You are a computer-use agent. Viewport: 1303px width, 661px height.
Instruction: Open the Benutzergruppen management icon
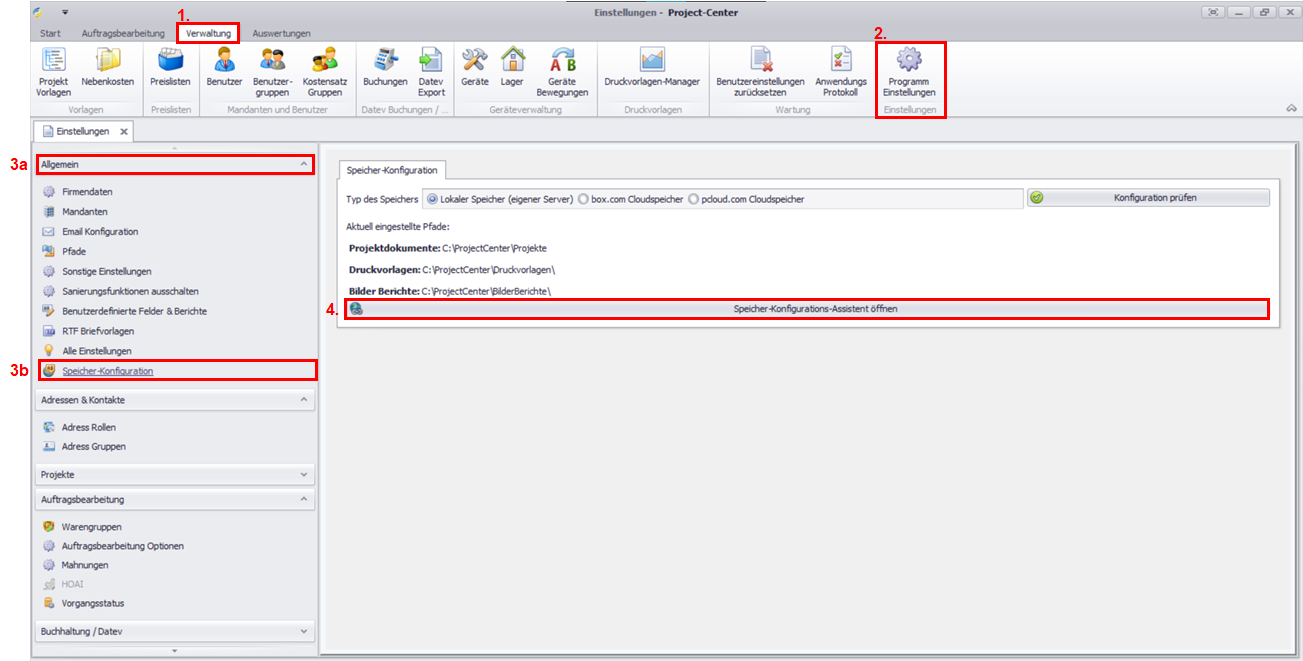271,63
